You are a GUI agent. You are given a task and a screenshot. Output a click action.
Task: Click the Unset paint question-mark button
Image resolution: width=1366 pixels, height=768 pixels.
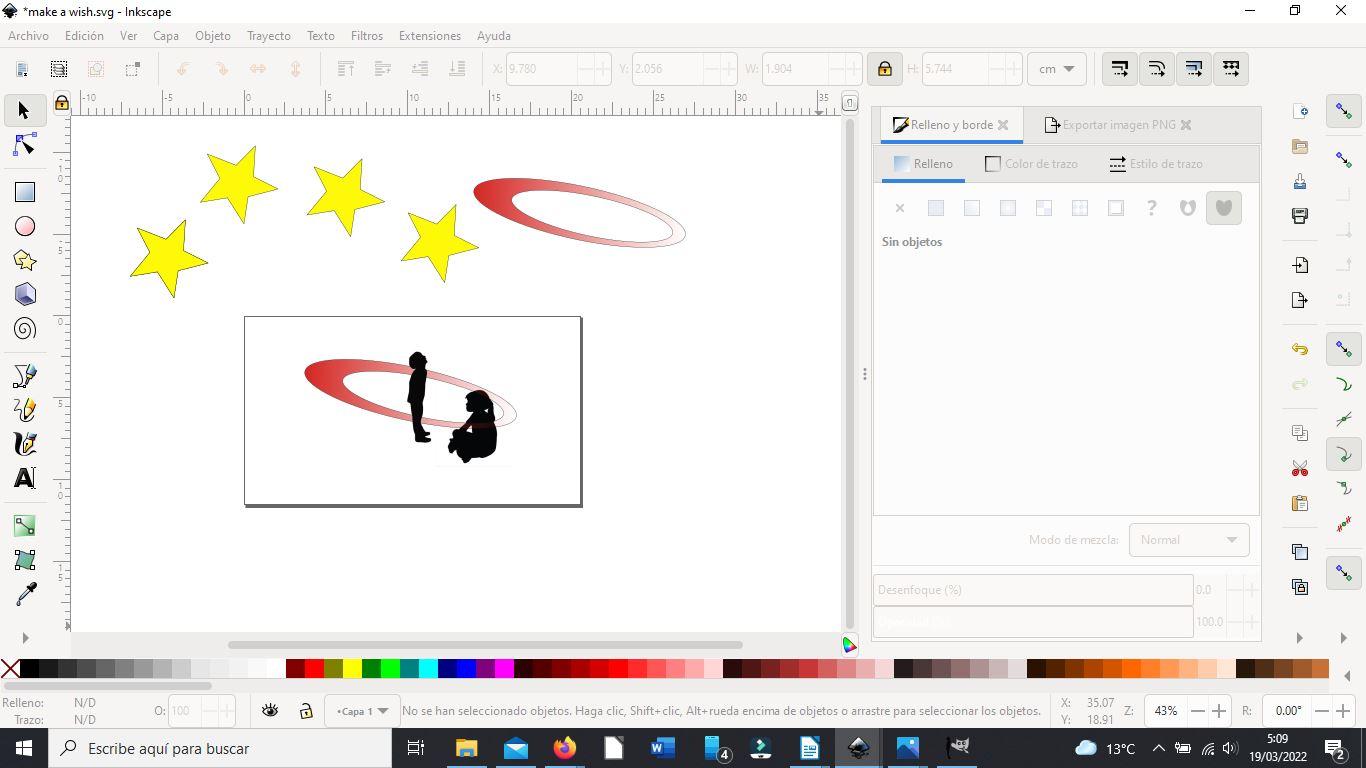tap(1152, 208)
